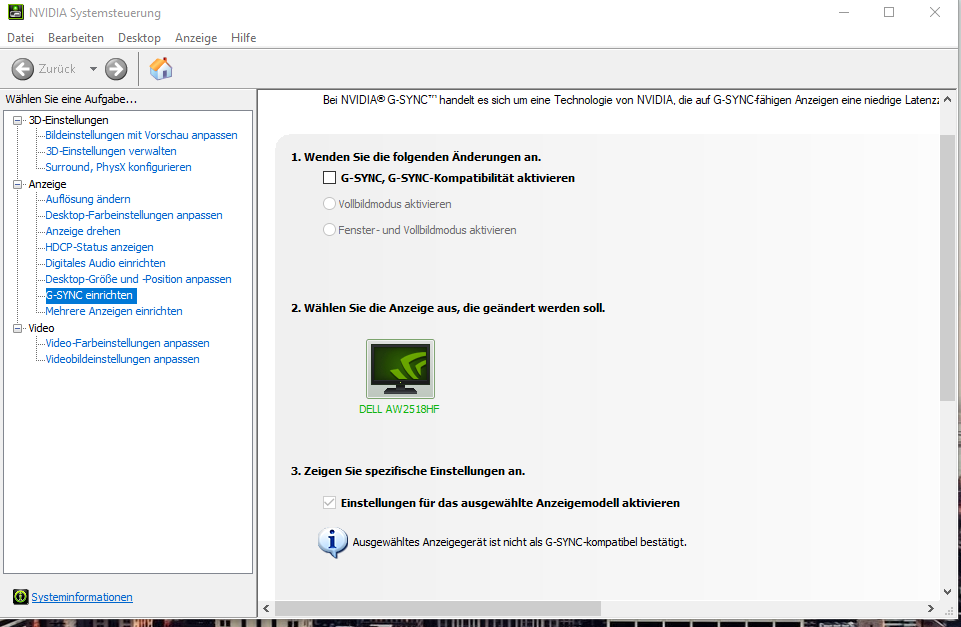Collapse the Video tree branch
The width and height of the screenshot is (961, 627).
[x=15, y=327]
